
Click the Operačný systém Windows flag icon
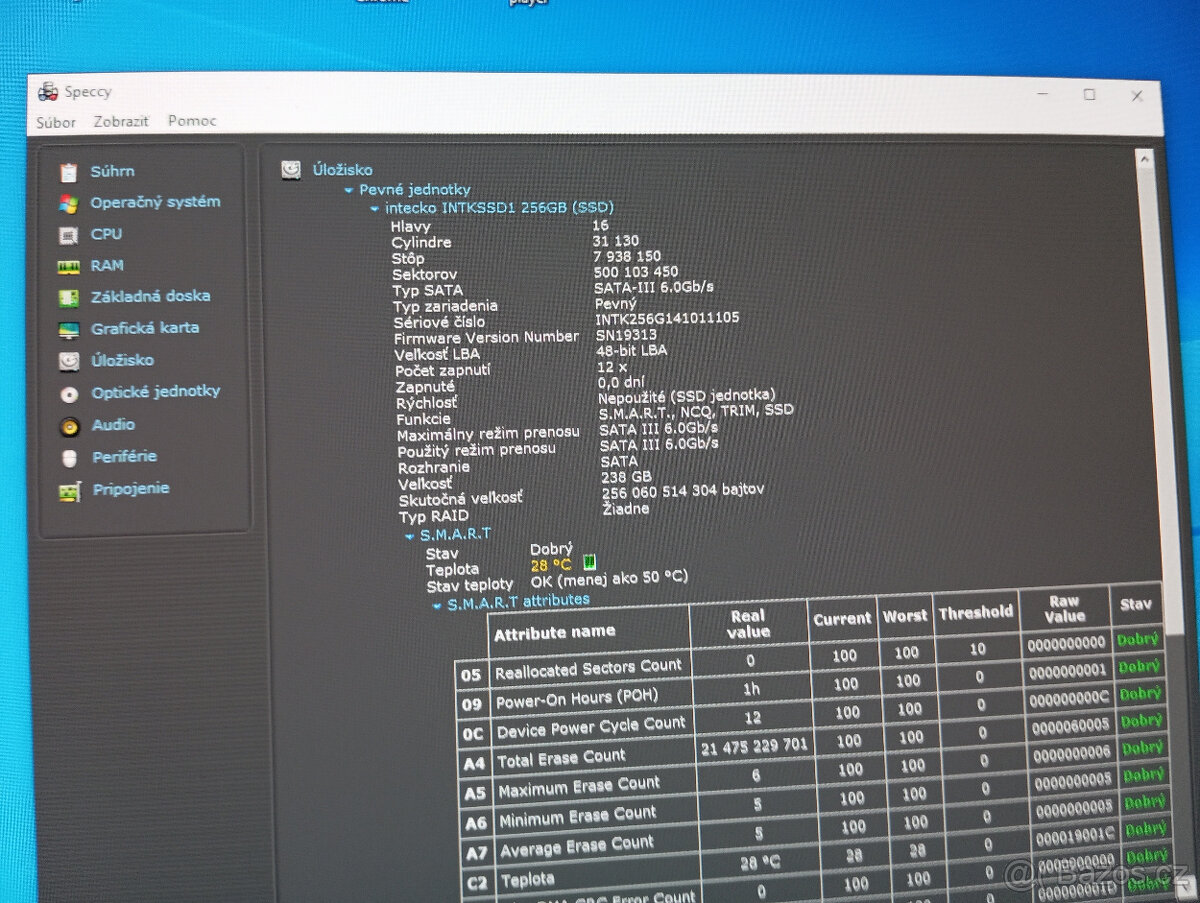(x=68, y=204)
